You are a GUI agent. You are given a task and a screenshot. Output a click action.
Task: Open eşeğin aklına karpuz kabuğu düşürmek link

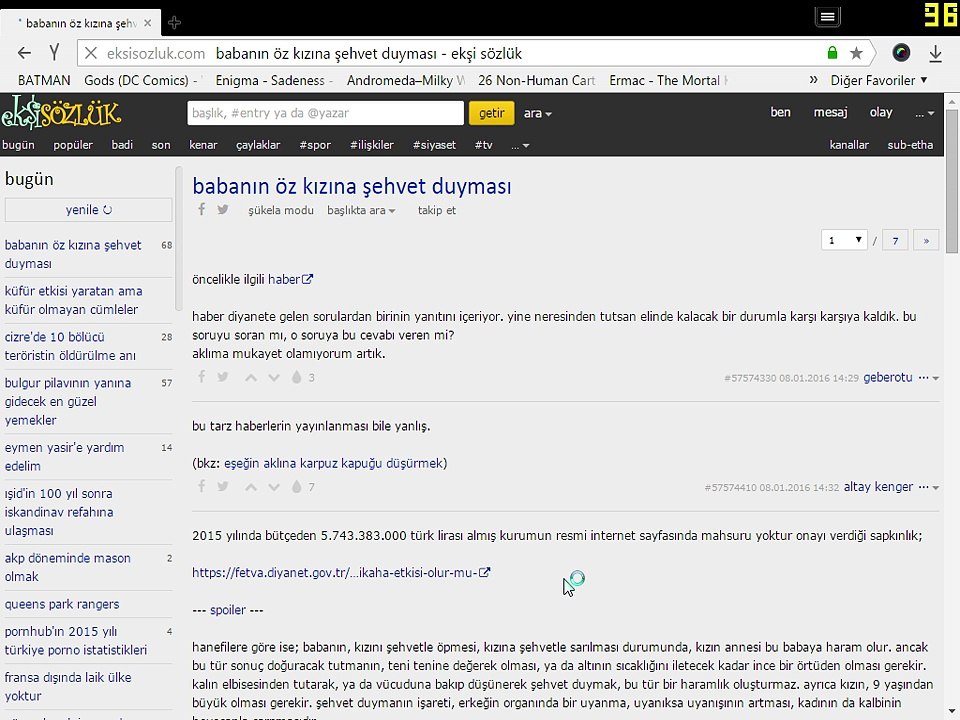click(x=333, y=463)
